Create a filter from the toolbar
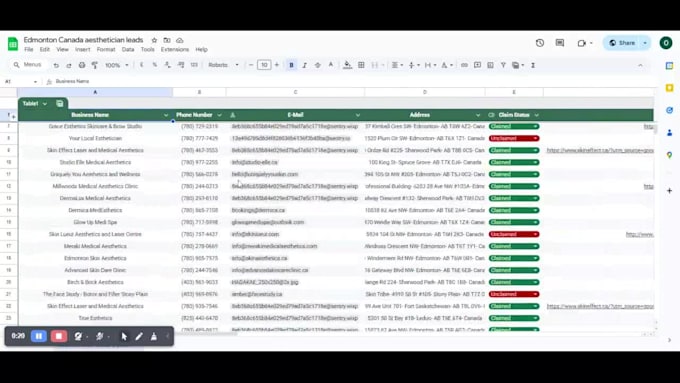The width and height of the screenshot is (680, 383). (x=503, y=65)
